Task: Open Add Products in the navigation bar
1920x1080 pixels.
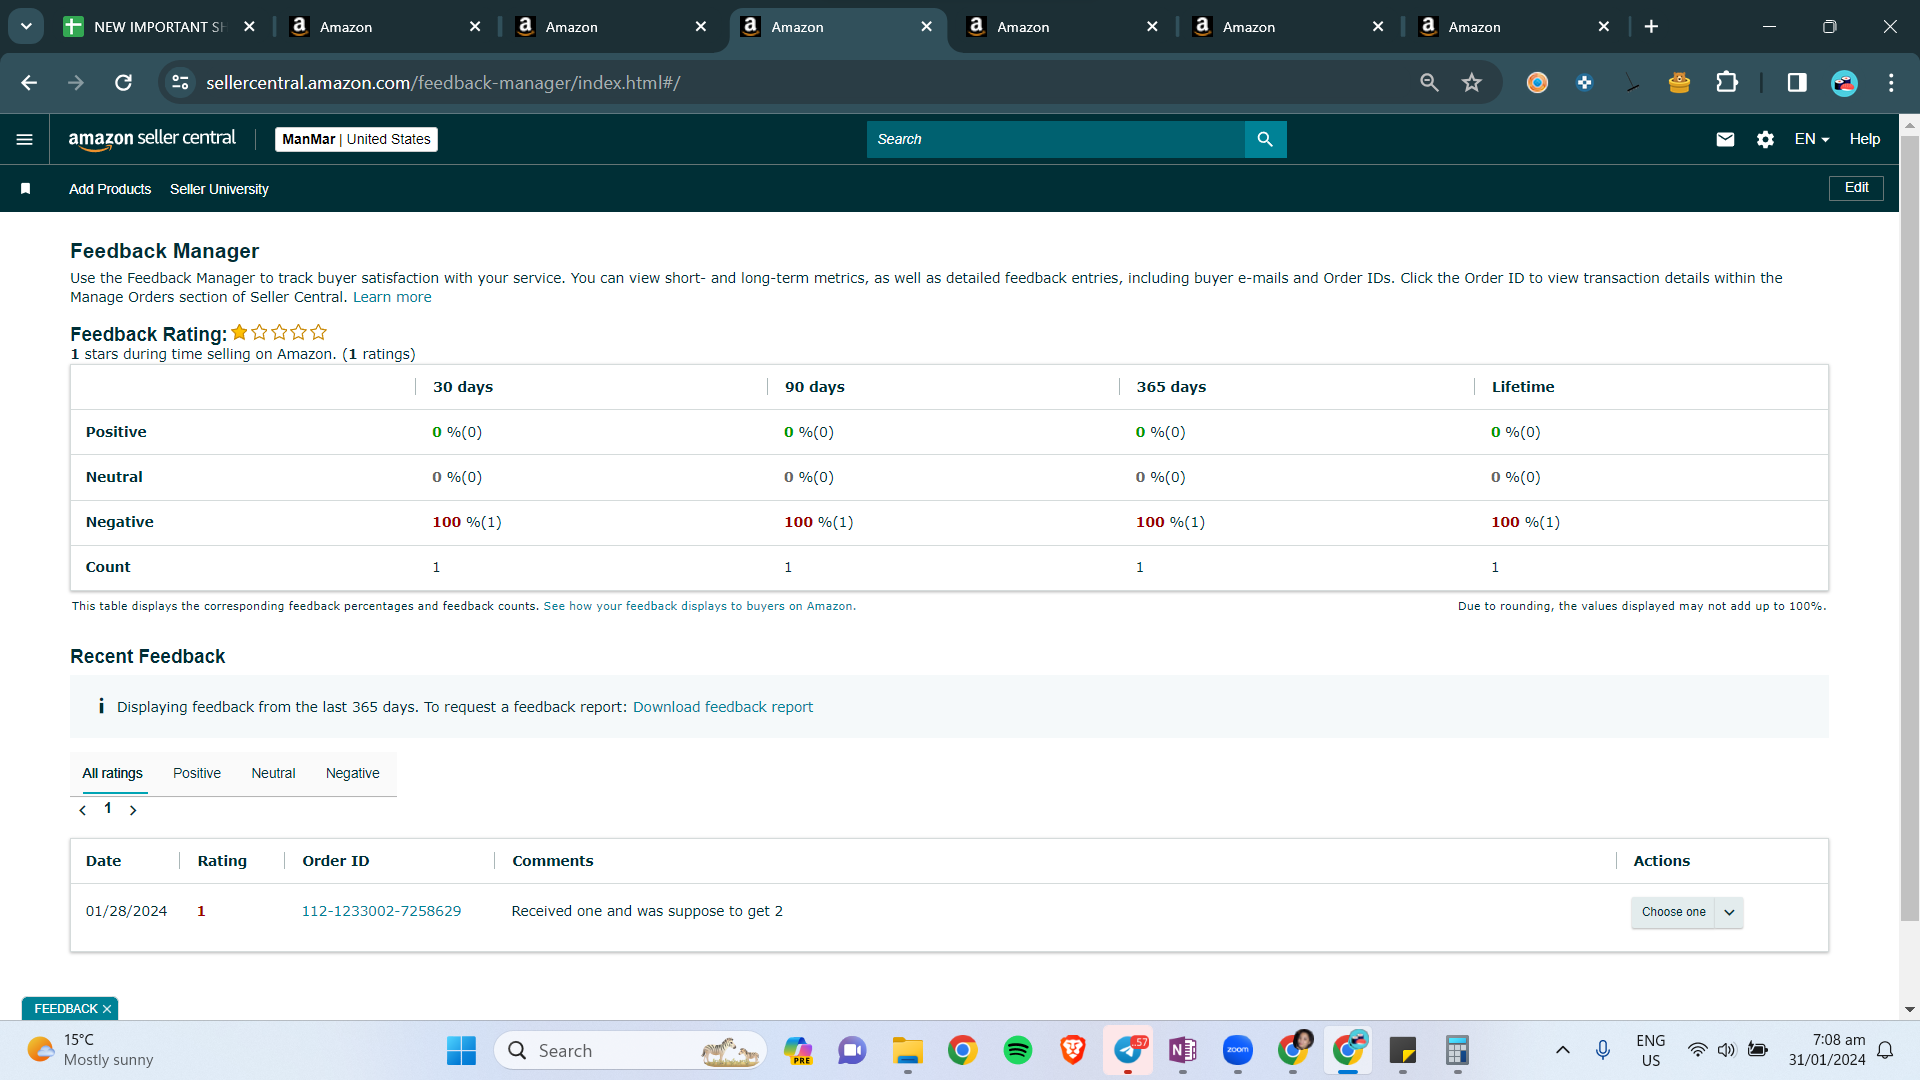Action: (110, 189)
